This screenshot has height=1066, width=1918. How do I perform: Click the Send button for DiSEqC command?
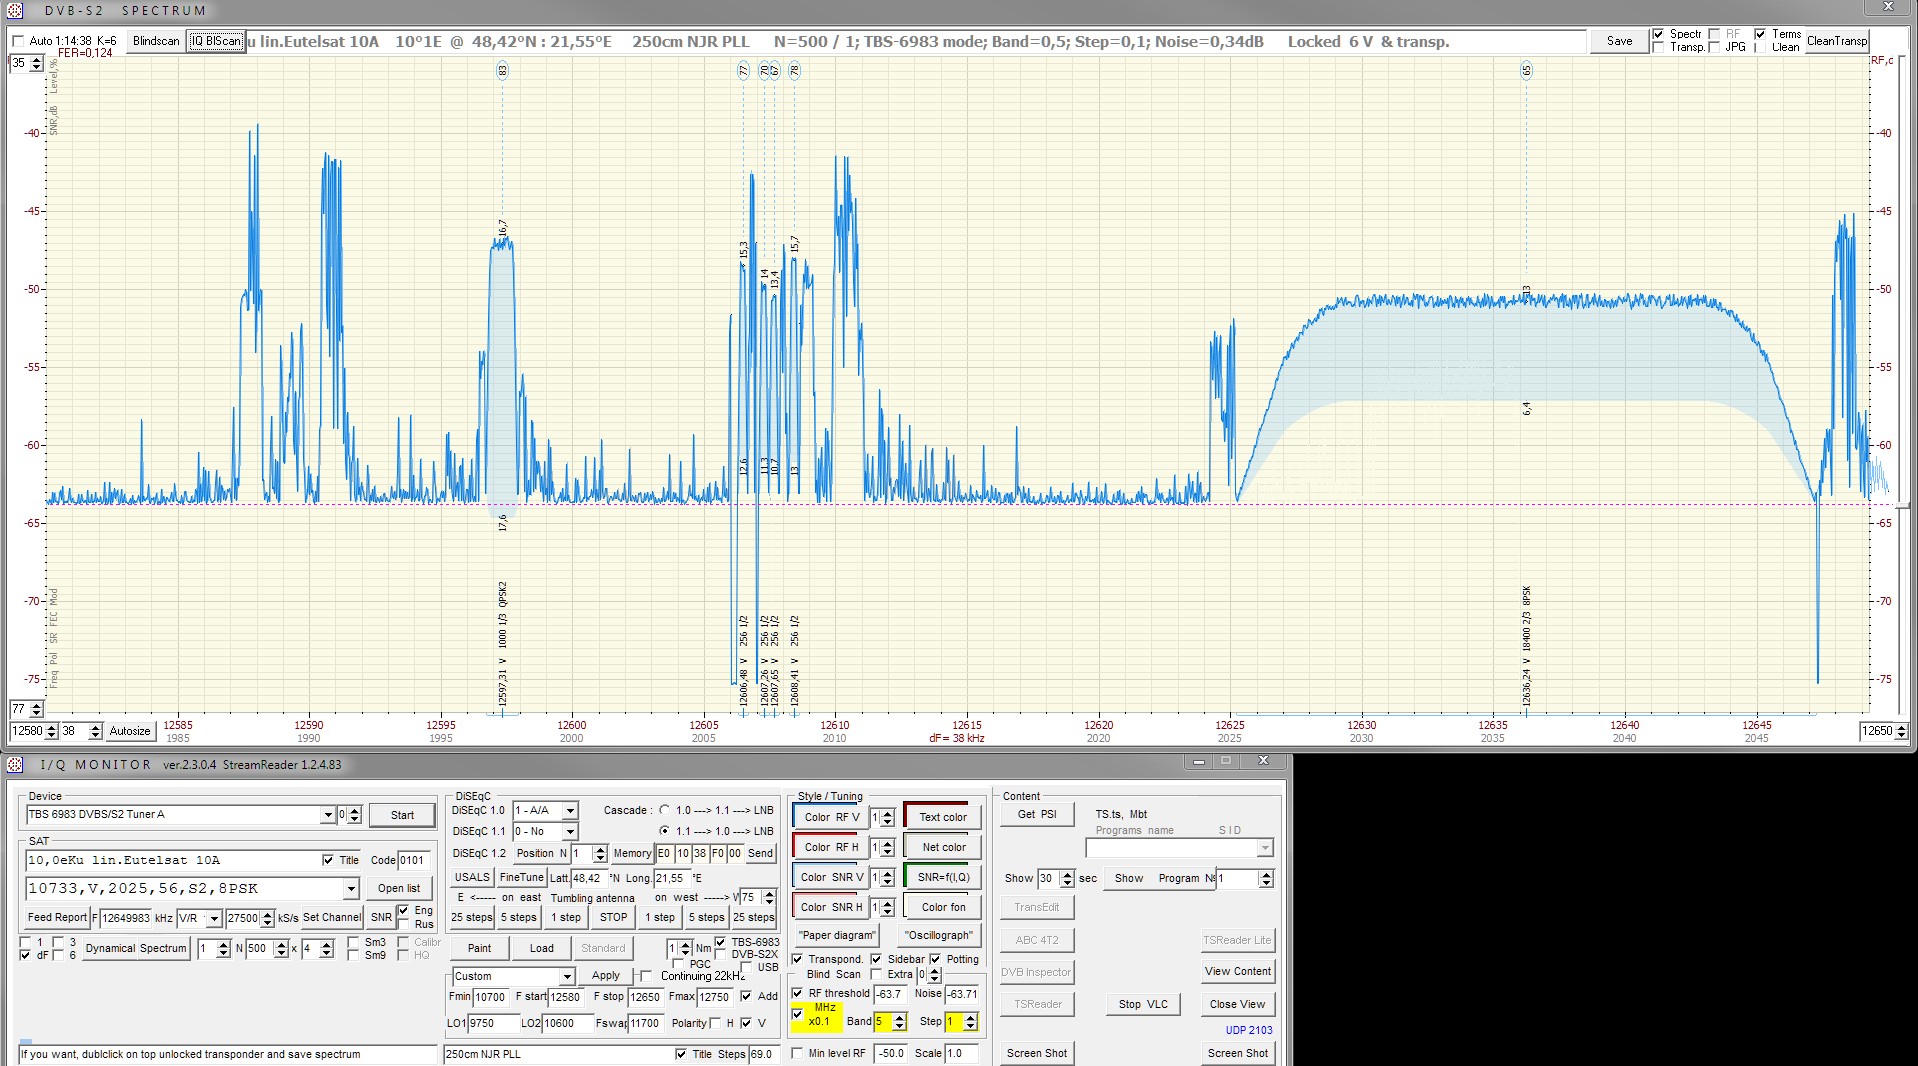coord(760,853)
